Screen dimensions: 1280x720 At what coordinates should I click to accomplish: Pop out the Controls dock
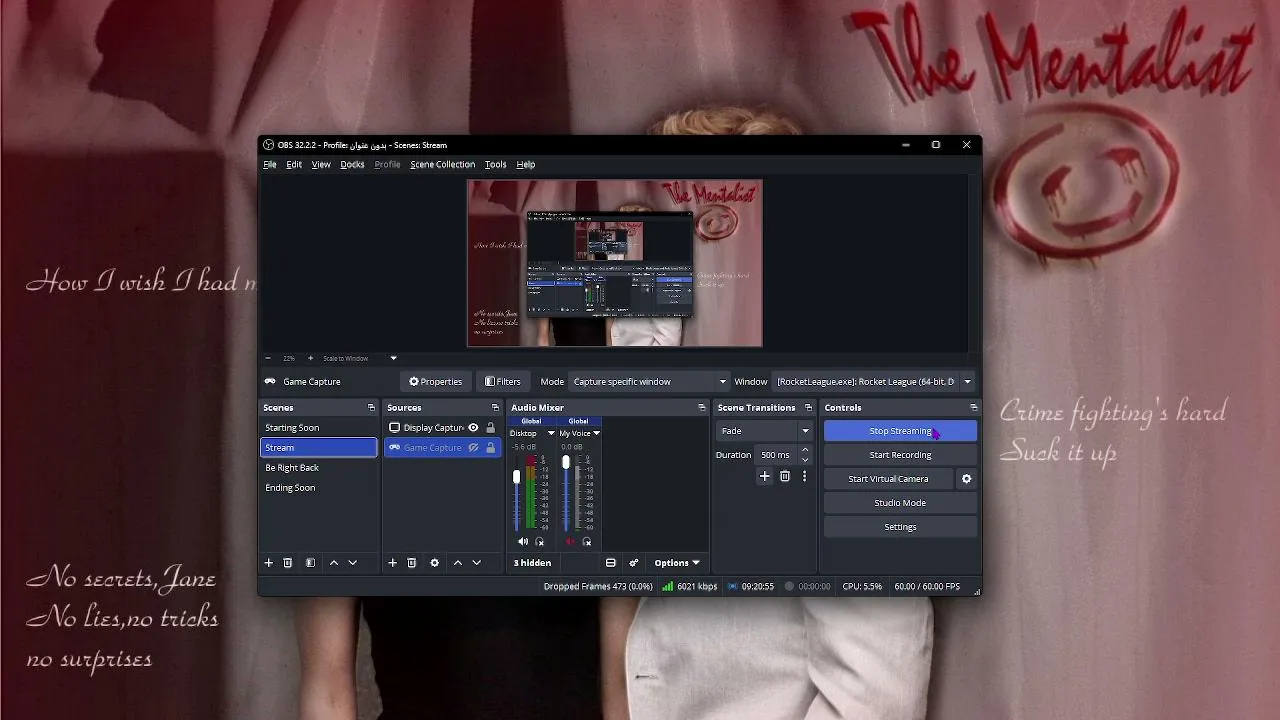973,408
